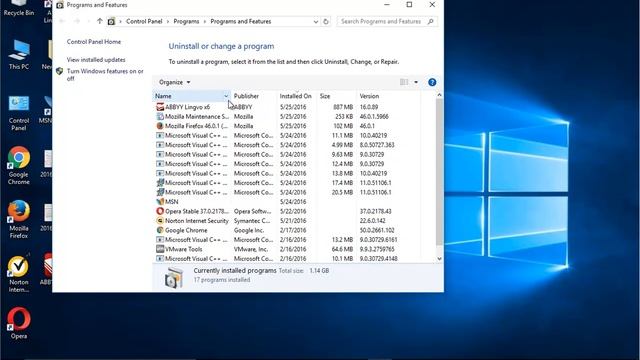Viewport: 640px width, 360px height.
Task: Expand the view options dropdown arrow
Action: coord(416,82)
